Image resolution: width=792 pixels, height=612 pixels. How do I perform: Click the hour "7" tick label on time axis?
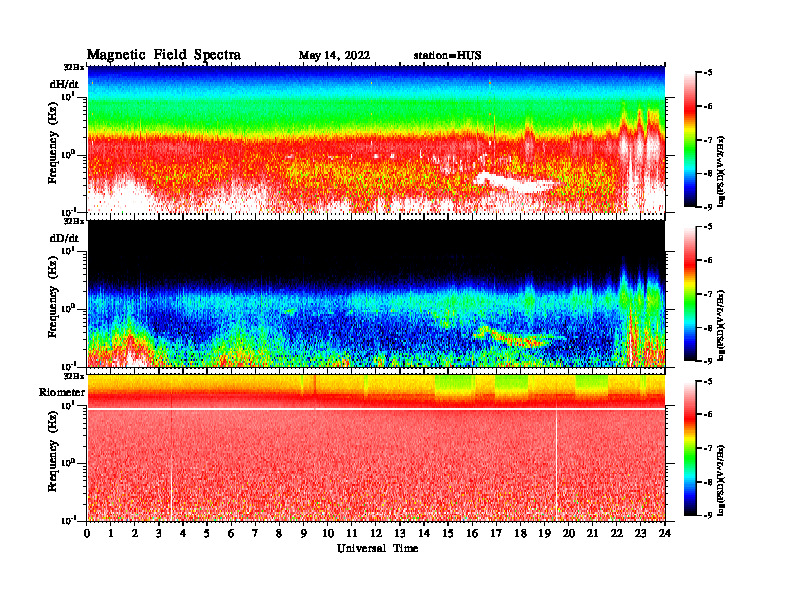click(x=255, y=533)
